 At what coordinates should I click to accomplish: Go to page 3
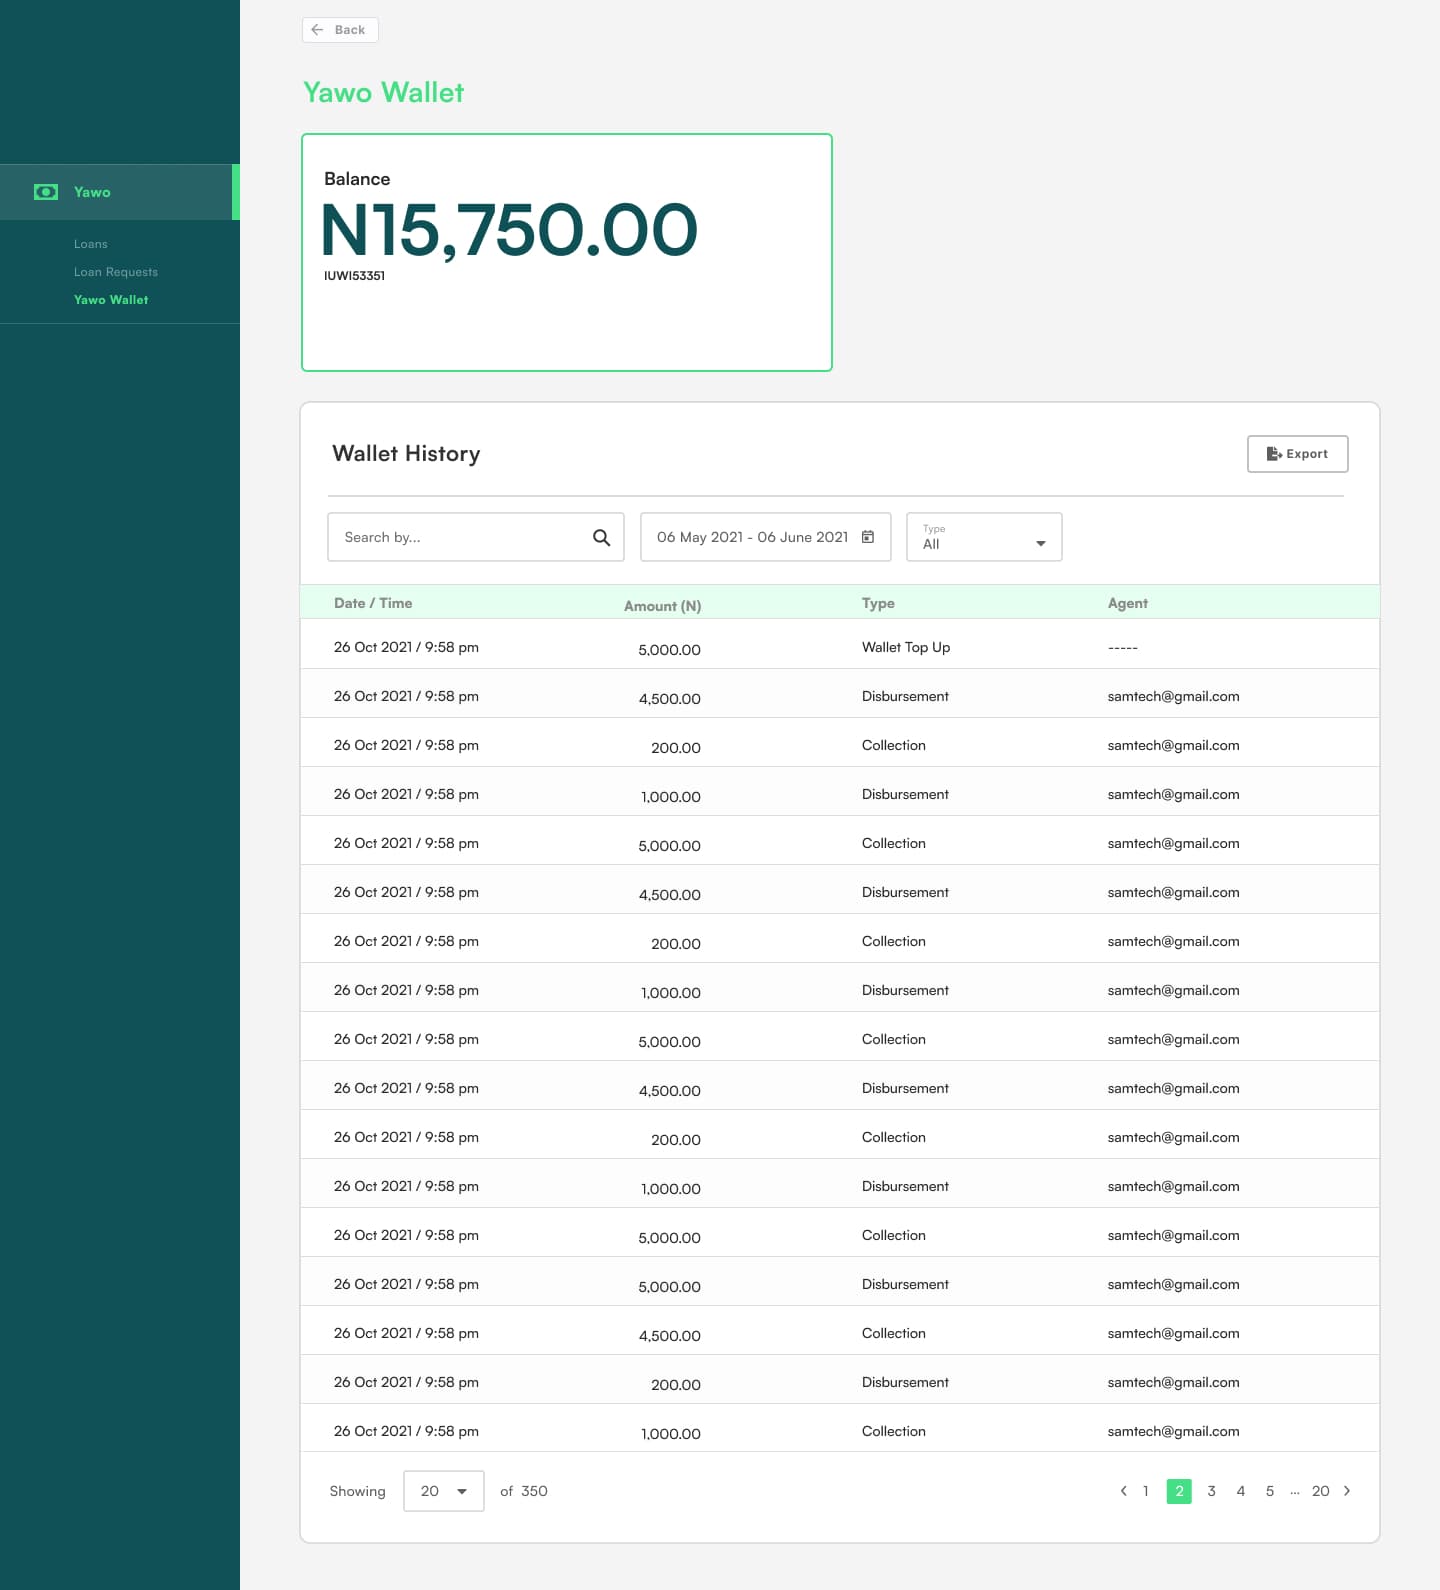click(1212, 1491)
